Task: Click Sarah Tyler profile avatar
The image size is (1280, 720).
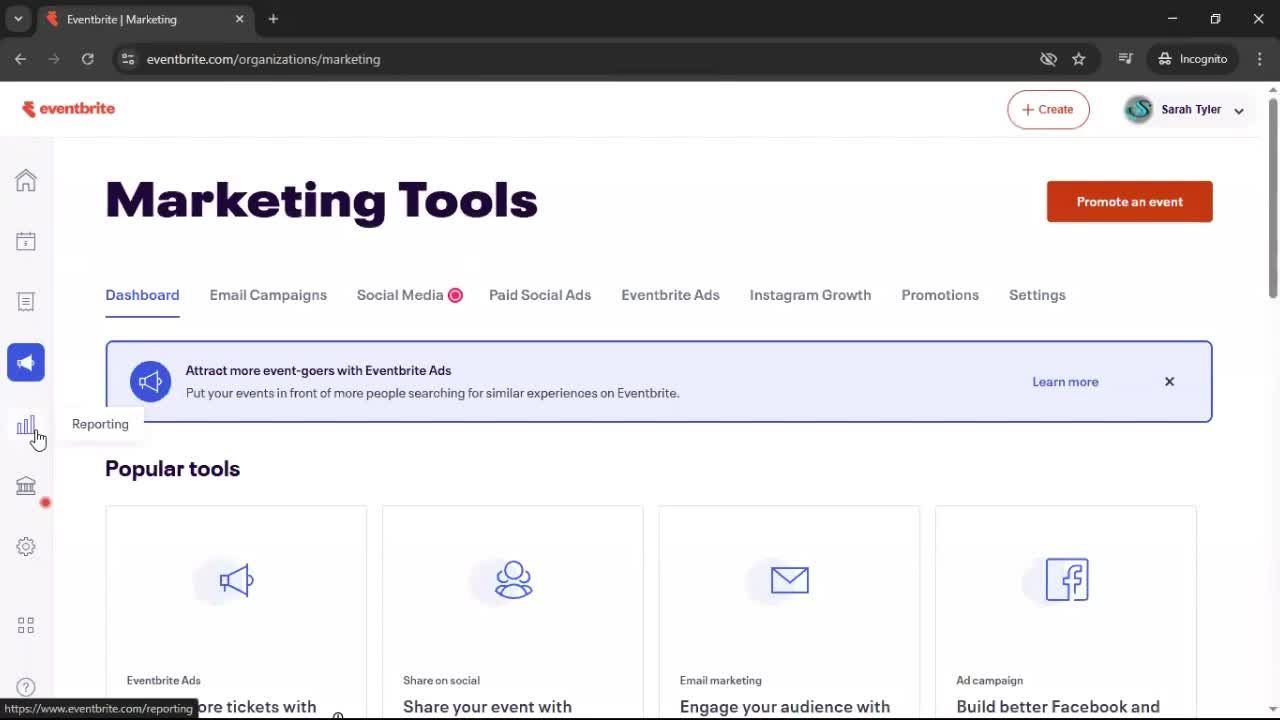Action: coord(1138,110)
